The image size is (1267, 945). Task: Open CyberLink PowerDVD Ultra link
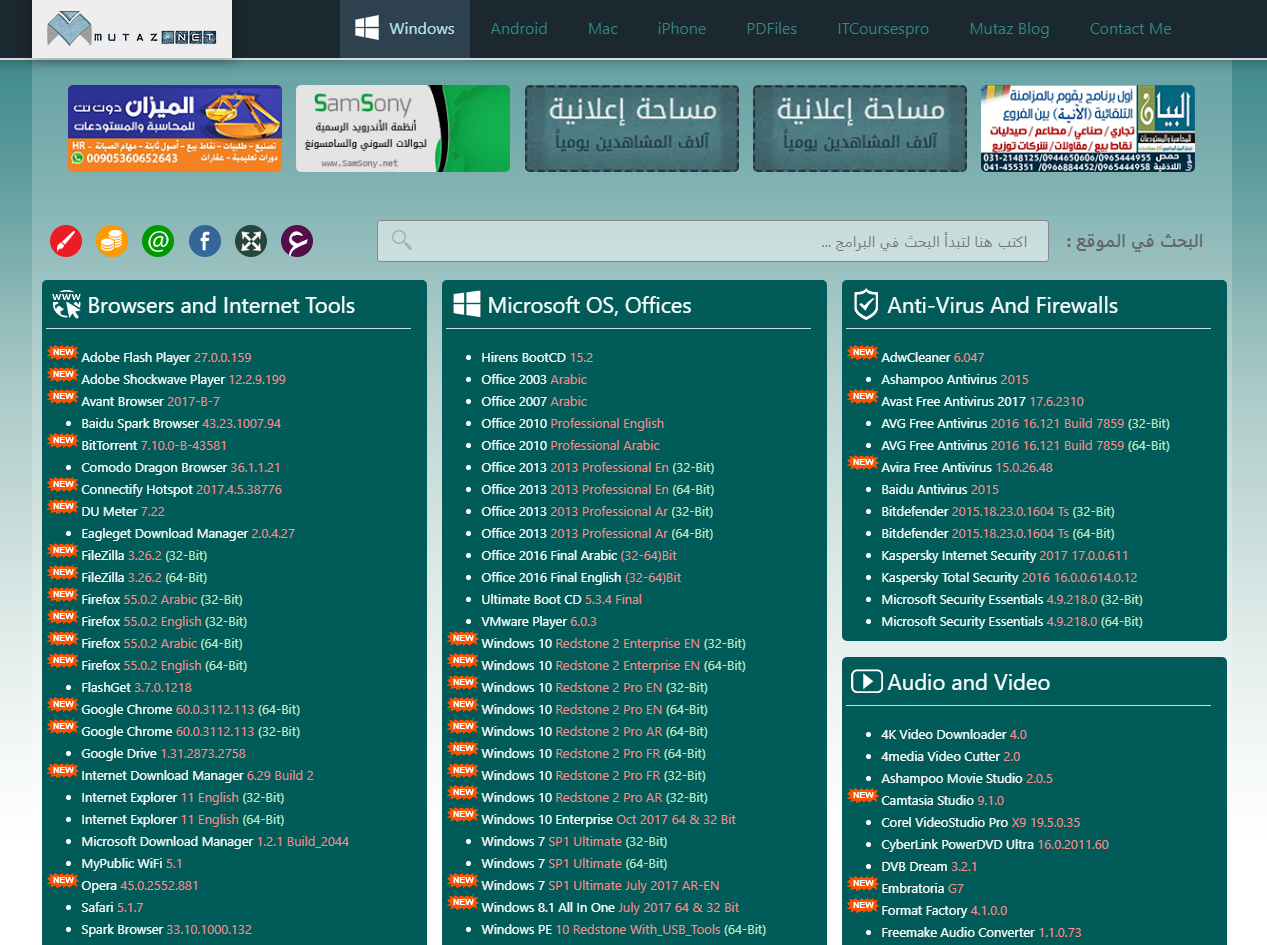tap(995, 844)
